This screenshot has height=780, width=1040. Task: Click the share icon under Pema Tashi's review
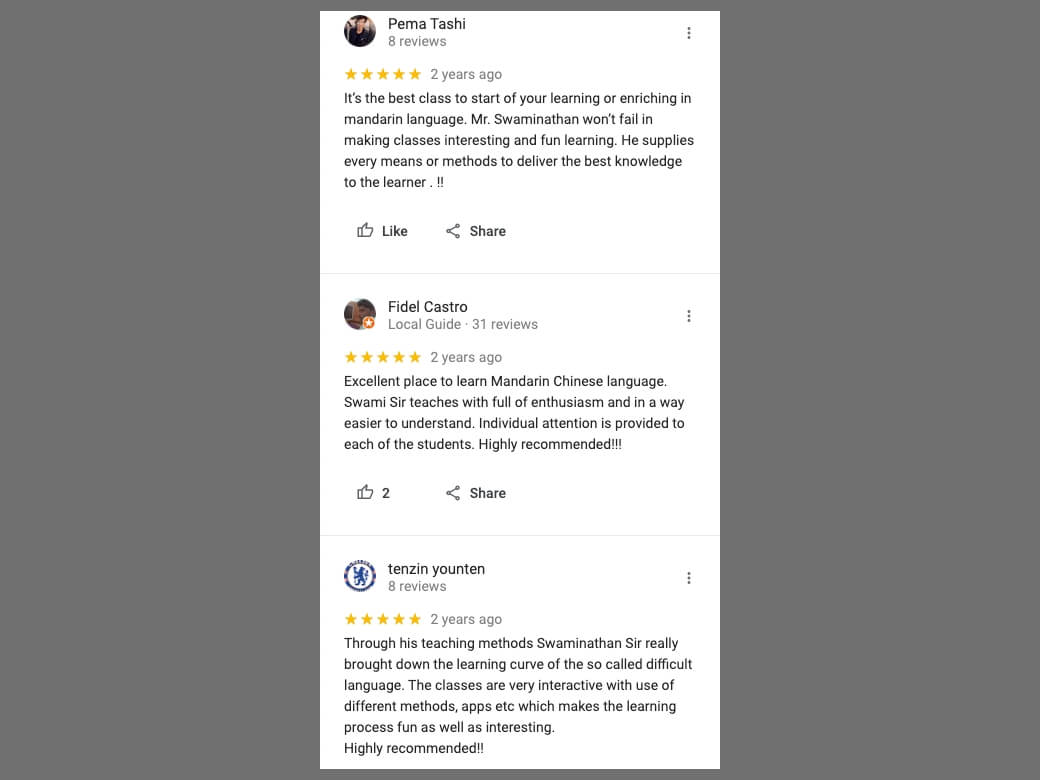(453, 231)
